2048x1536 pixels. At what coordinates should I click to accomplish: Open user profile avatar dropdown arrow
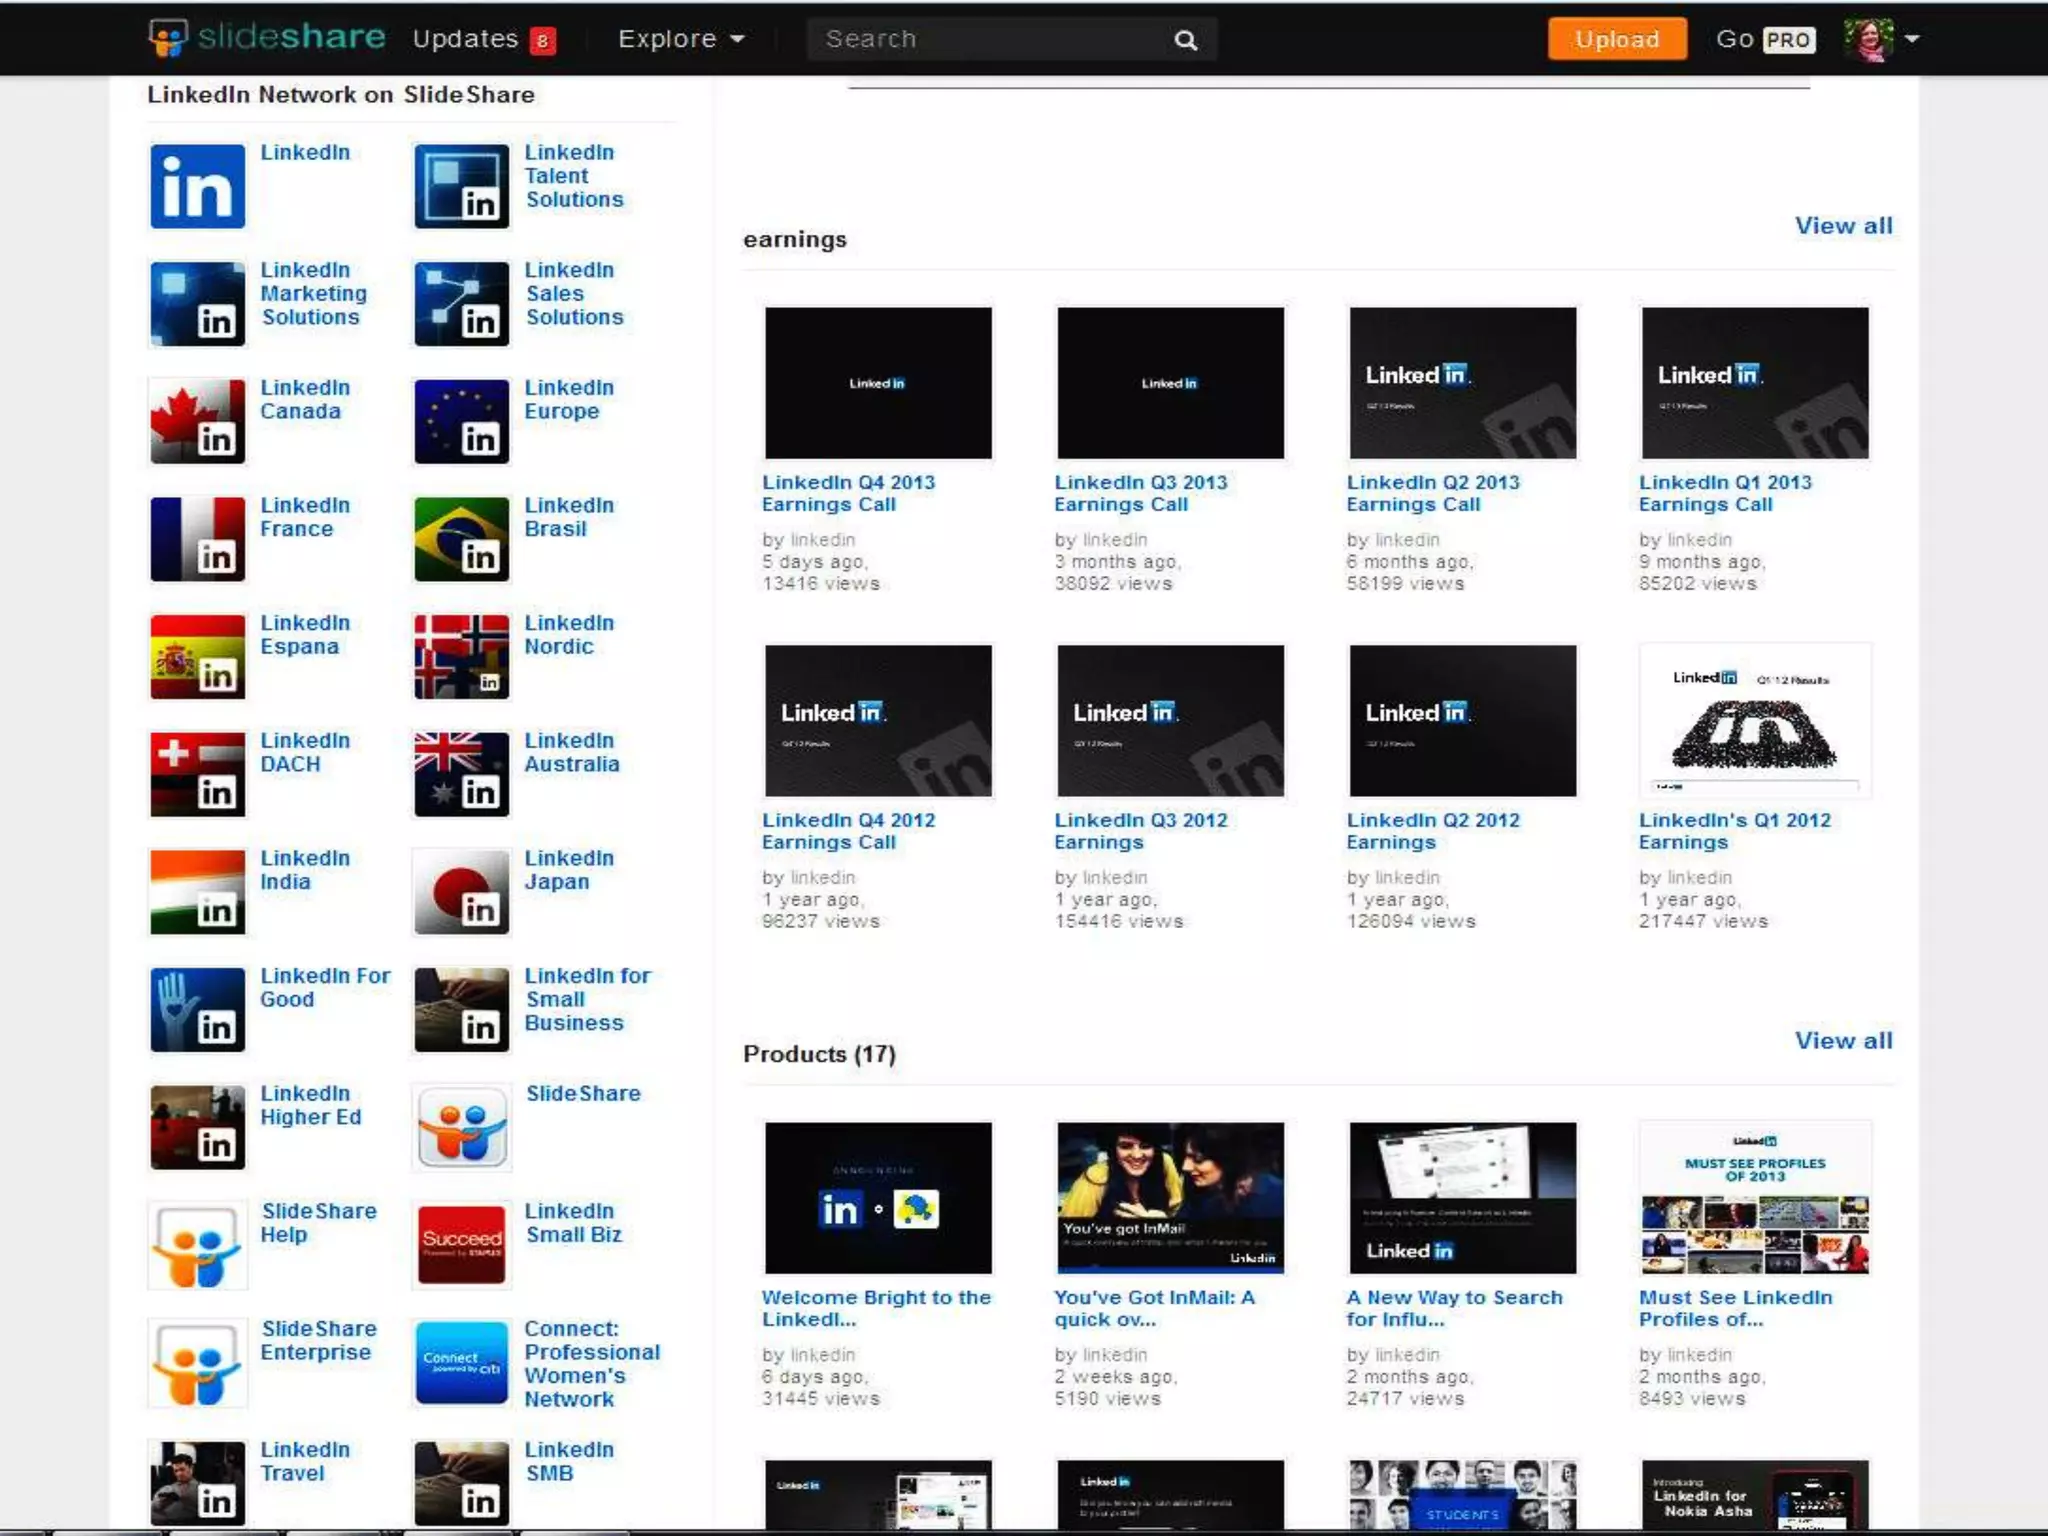click(1912, 39)
